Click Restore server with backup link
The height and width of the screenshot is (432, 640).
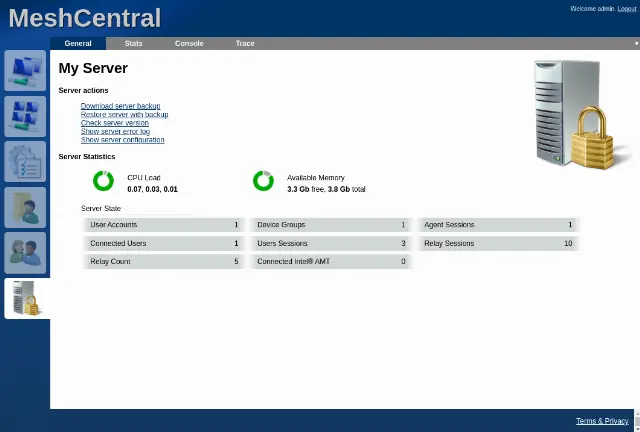pyautogui.click(x=124, y=114)
